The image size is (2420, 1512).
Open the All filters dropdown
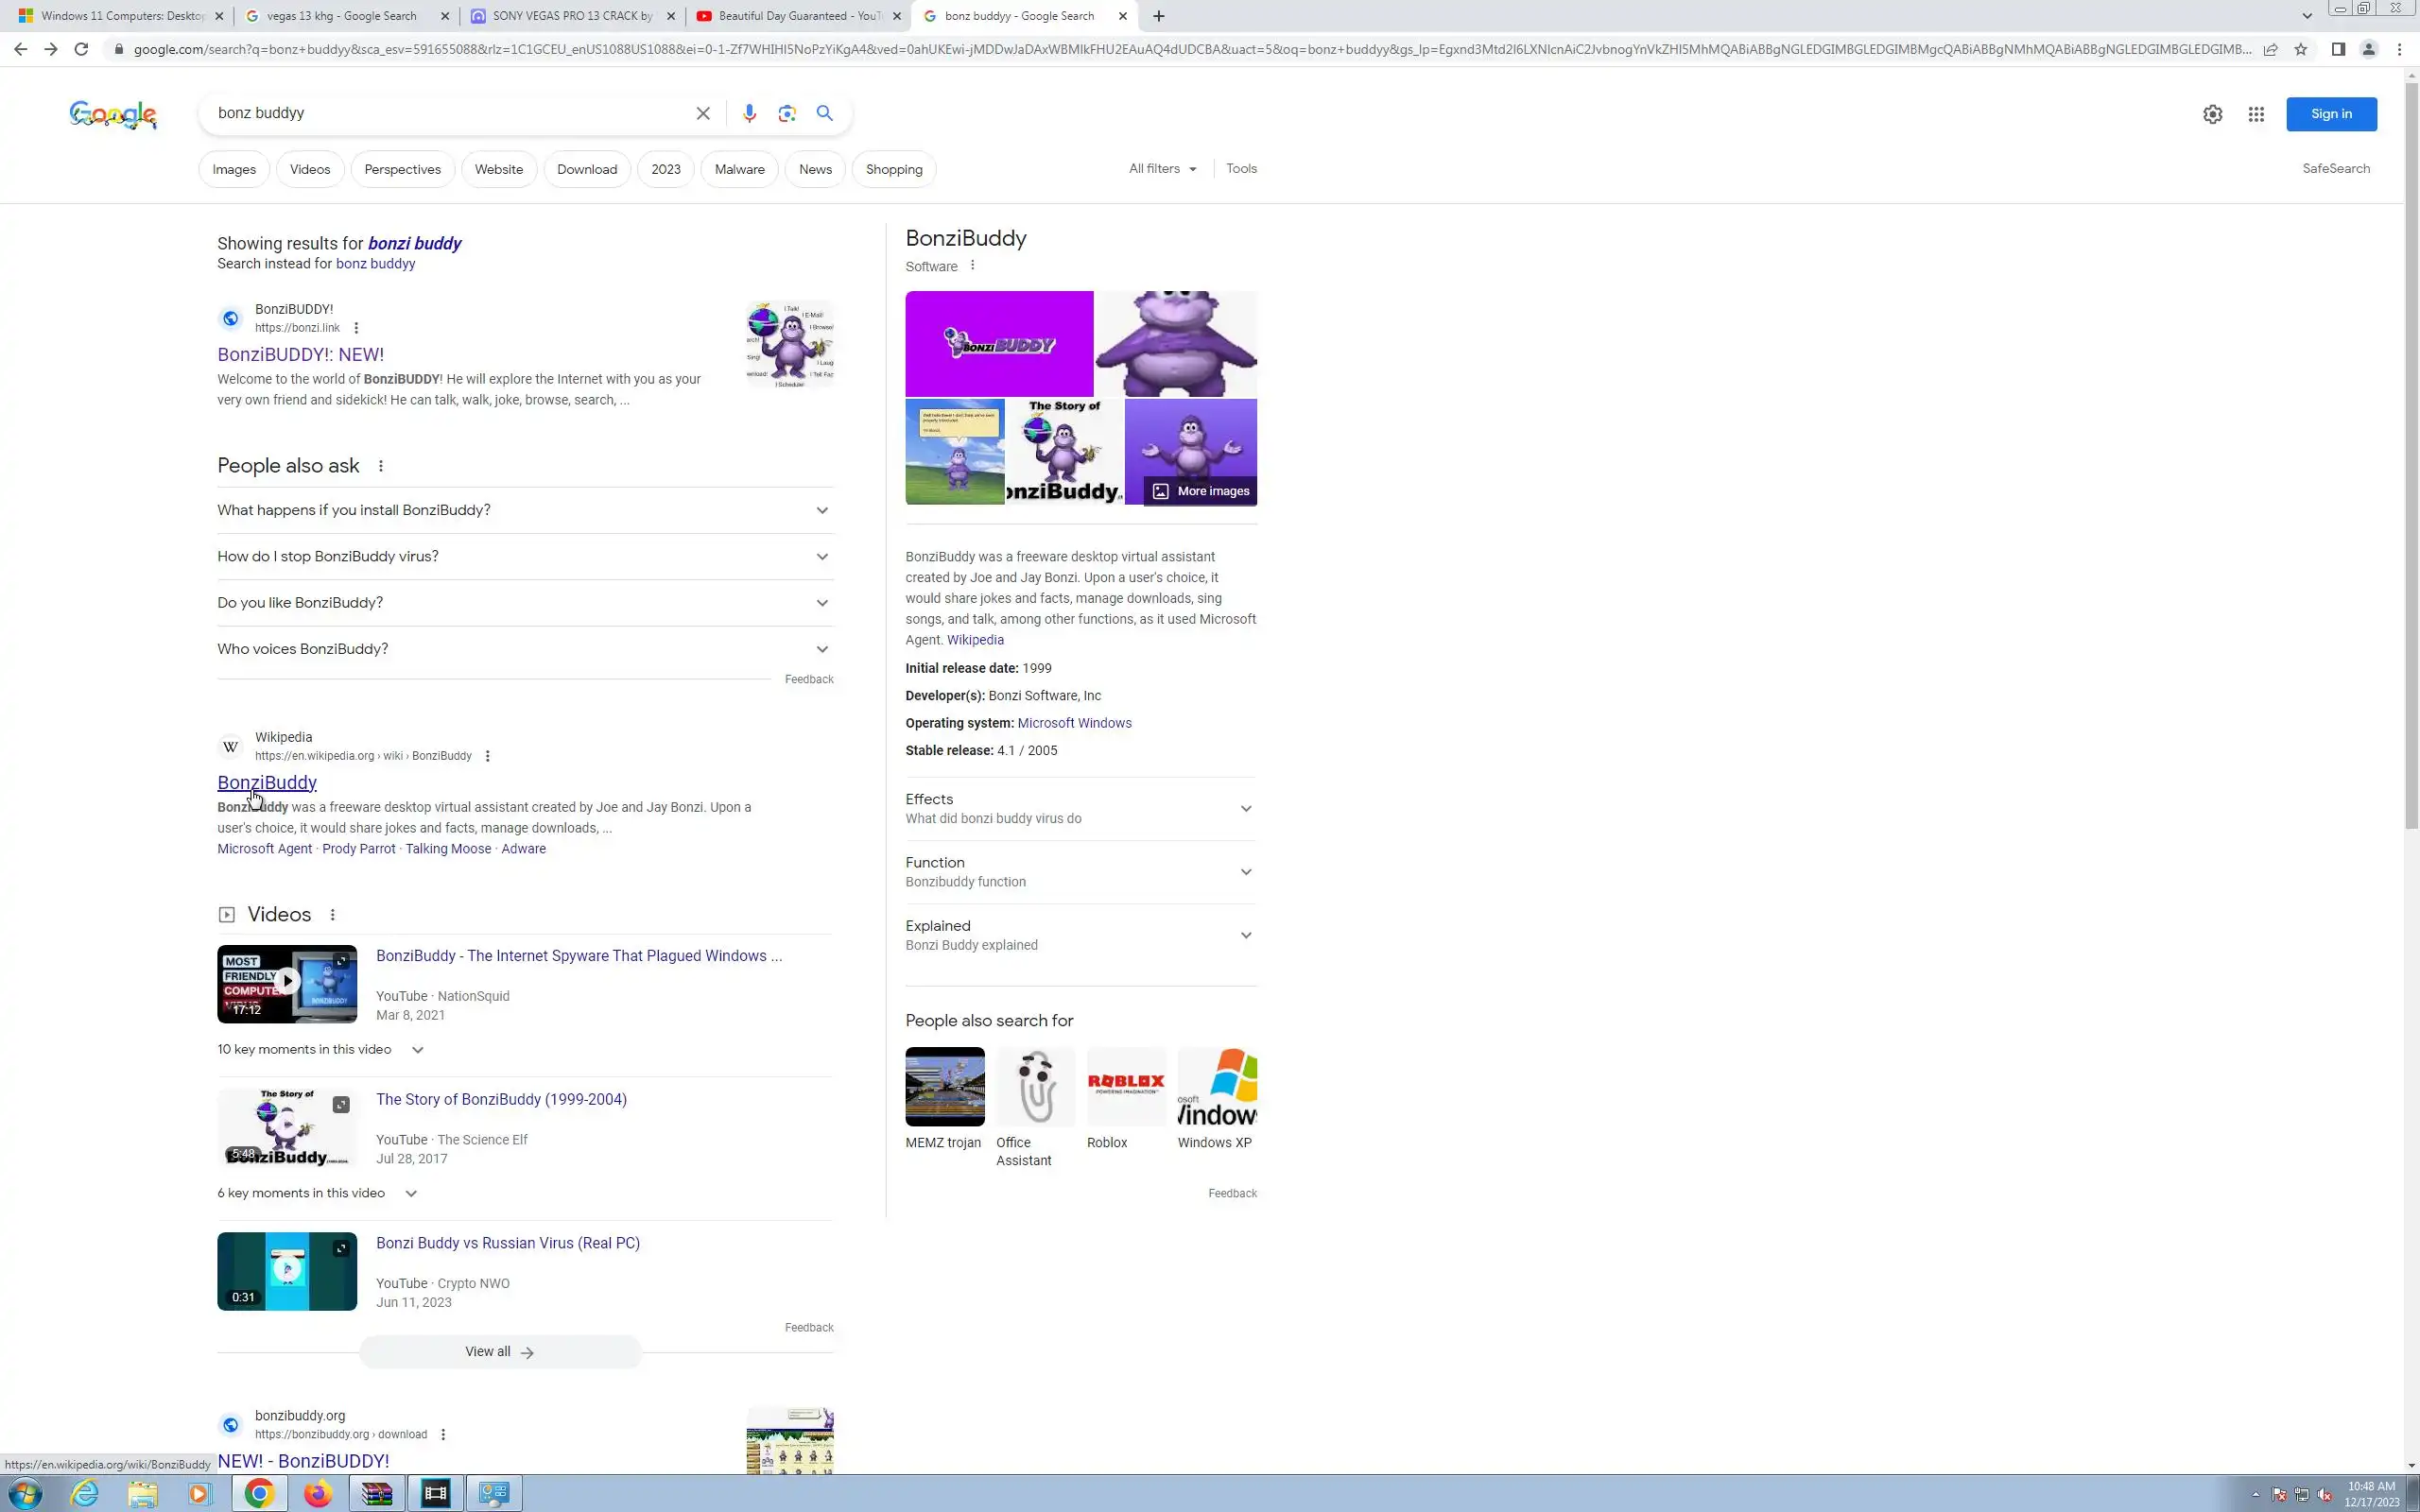[x=1162, y=169]
